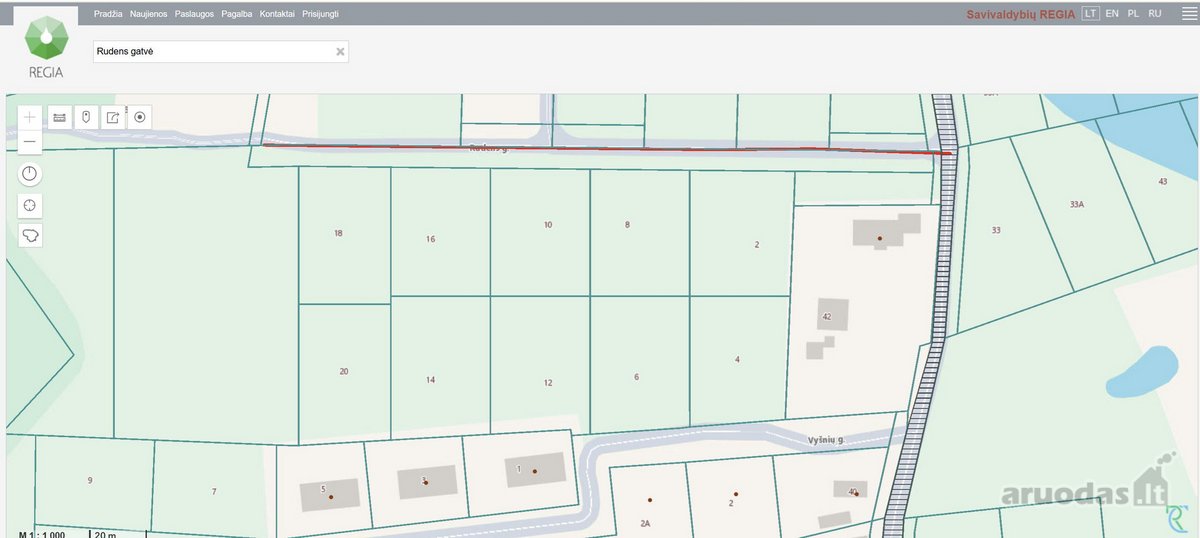Open the share map link tool
This screenshot has width=1200, height=538.
[x=113, y=117]
